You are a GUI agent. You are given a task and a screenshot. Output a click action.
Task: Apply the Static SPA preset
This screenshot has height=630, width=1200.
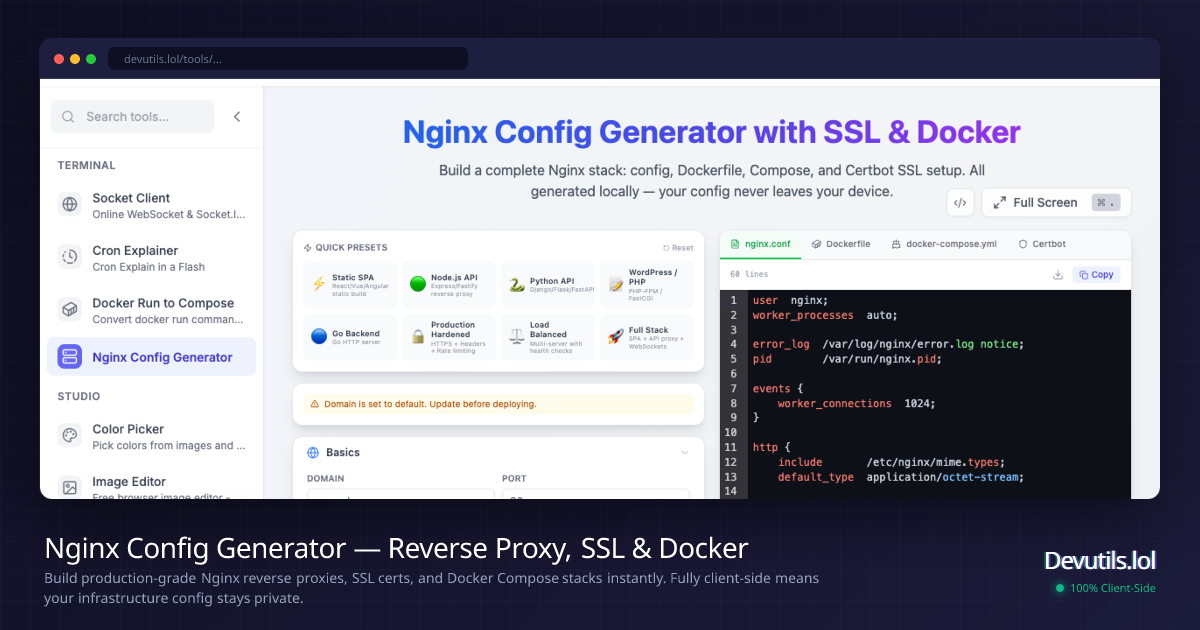pyautogui.click(x=350, y=284)
